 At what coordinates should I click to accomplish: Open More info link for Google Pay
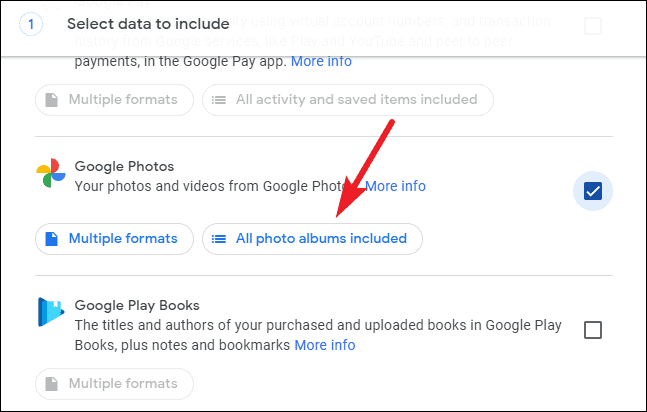[321, 61]
